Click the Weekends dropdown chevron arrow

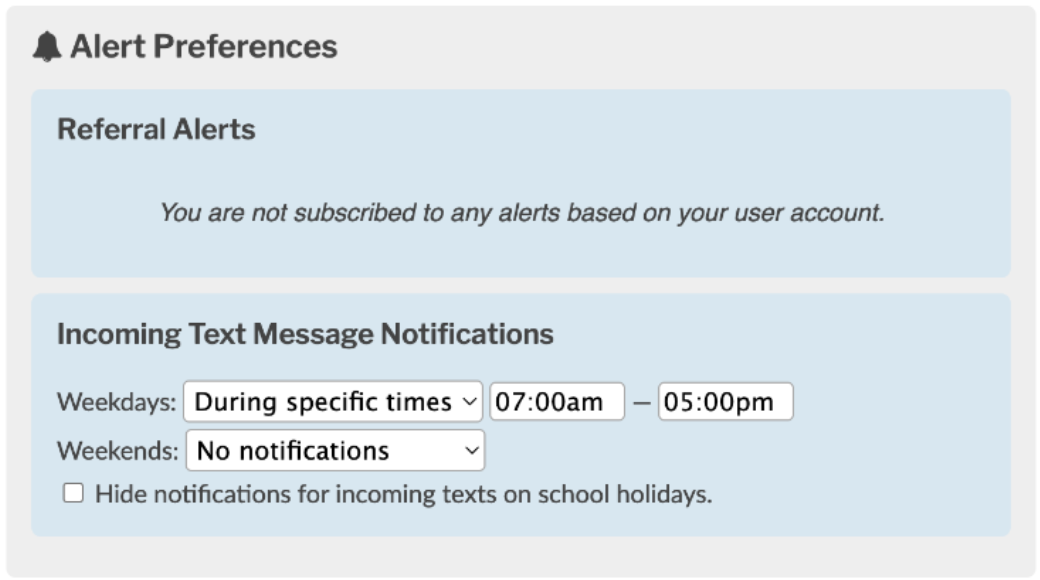click(472, 450)
